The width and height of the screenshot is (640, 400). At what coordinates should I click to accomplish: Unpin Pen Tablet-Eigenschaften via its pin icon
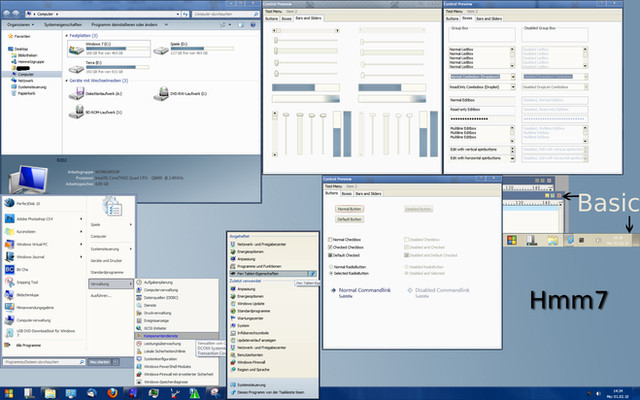[x=312, y=273]
